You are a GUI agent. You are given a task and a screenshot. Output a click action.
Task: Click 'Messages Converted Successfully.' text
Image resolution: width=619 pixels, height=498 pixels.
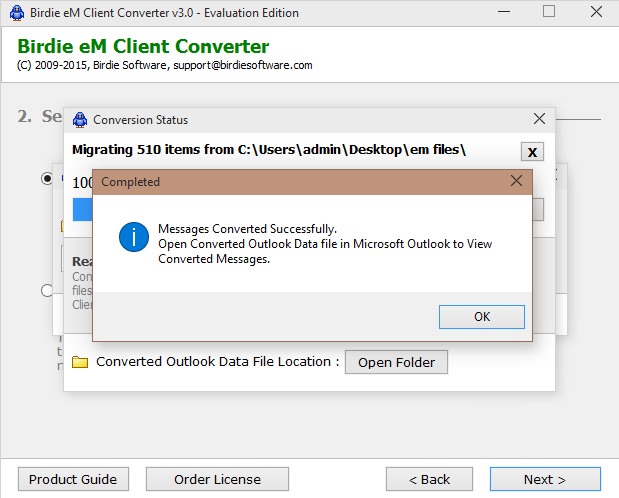[248, 229]
